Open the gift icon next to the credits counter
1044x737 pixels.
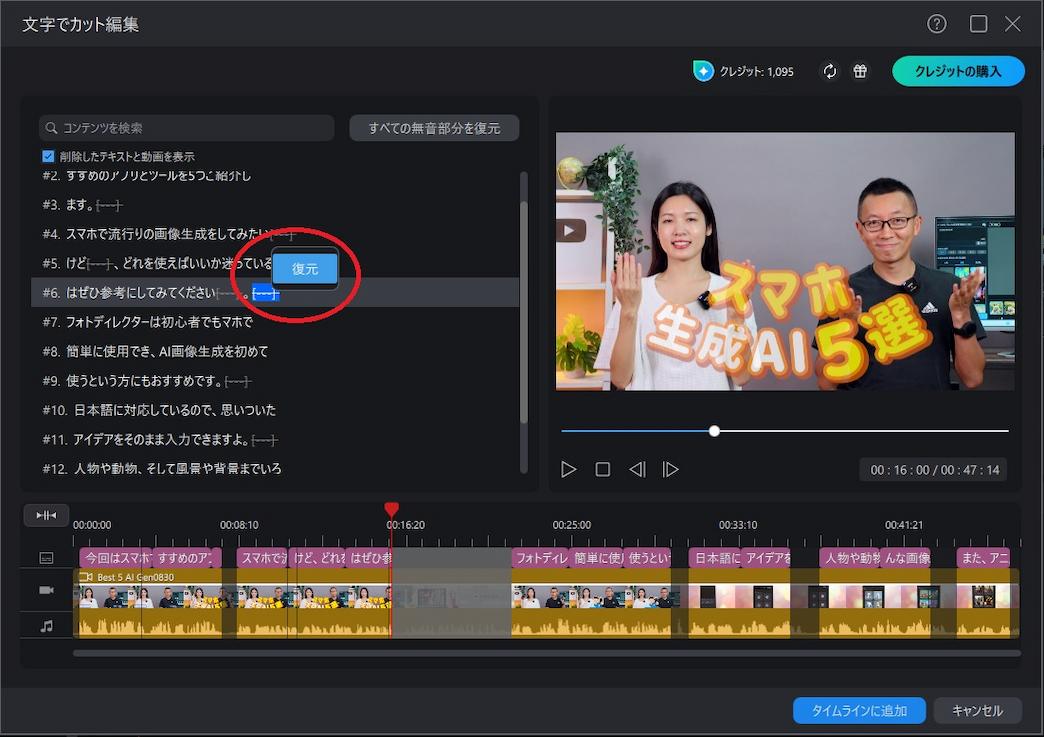860,71
